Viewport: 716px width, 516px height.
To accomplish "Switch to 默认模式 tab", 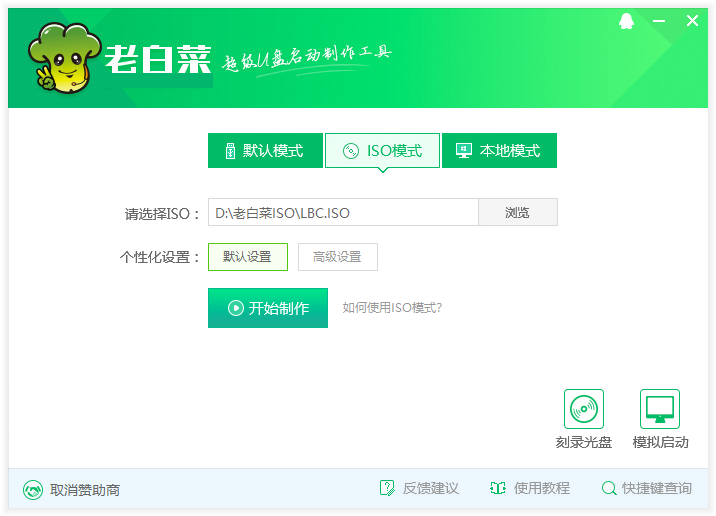I will click(x=265, y=151).
